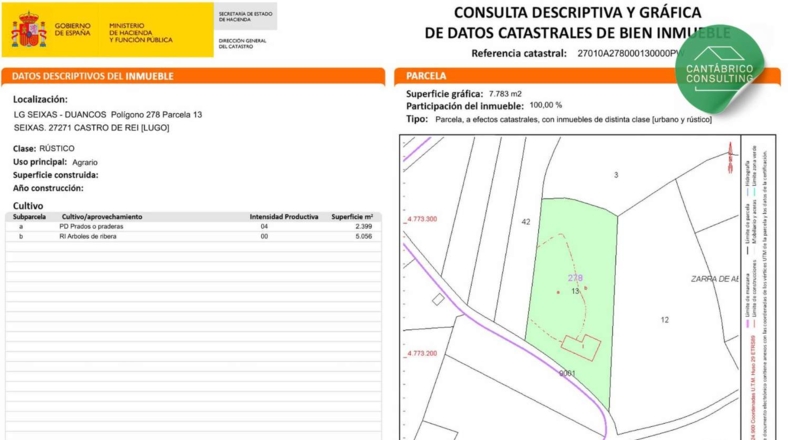Click the 'Intensidad Productiva' column header
Image resolution: width=790 pixels, height=440 pixels.
tap(284, 217)
